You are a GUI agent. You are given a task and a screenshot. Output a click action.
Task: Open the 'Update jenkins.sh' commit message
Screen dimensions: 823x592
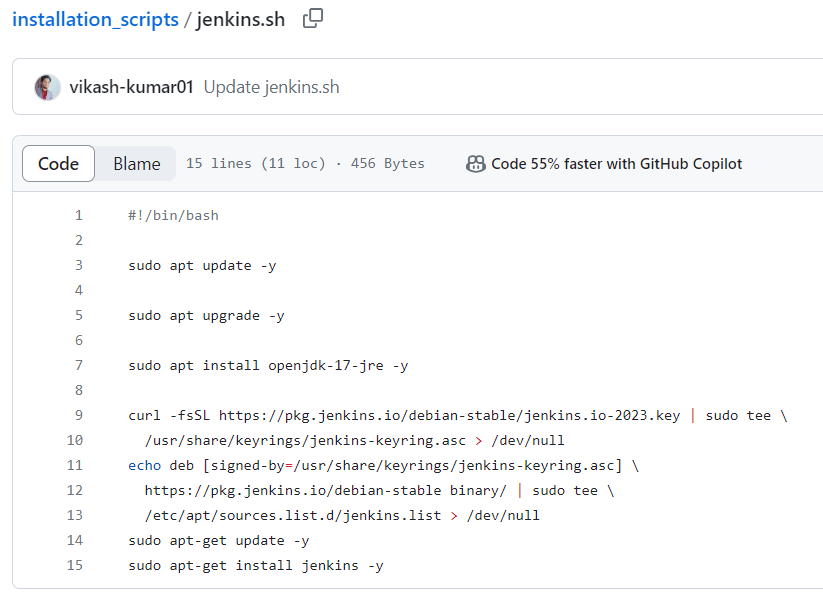[x=271, y=87]
